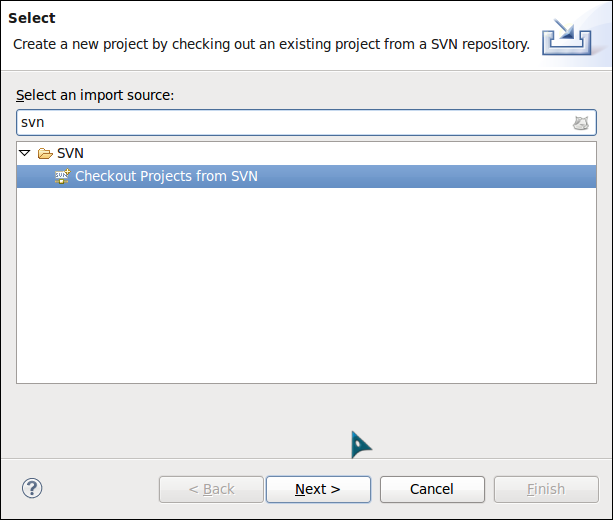Clear the filter text with broom icon
613x520 pixels.
coord(581,123)
